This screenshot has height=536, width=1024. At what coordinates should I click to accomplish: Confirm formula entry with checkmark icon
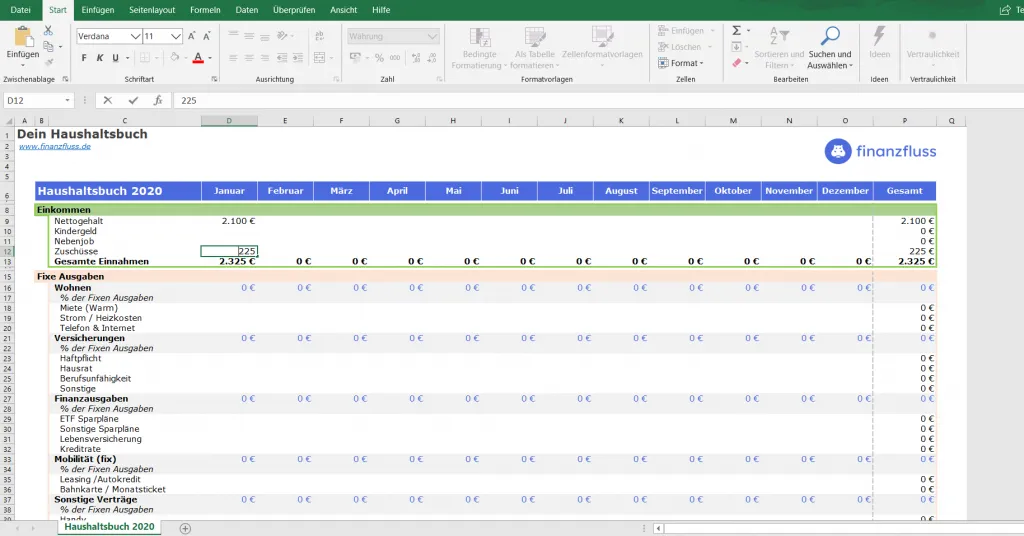pos(133,100)
